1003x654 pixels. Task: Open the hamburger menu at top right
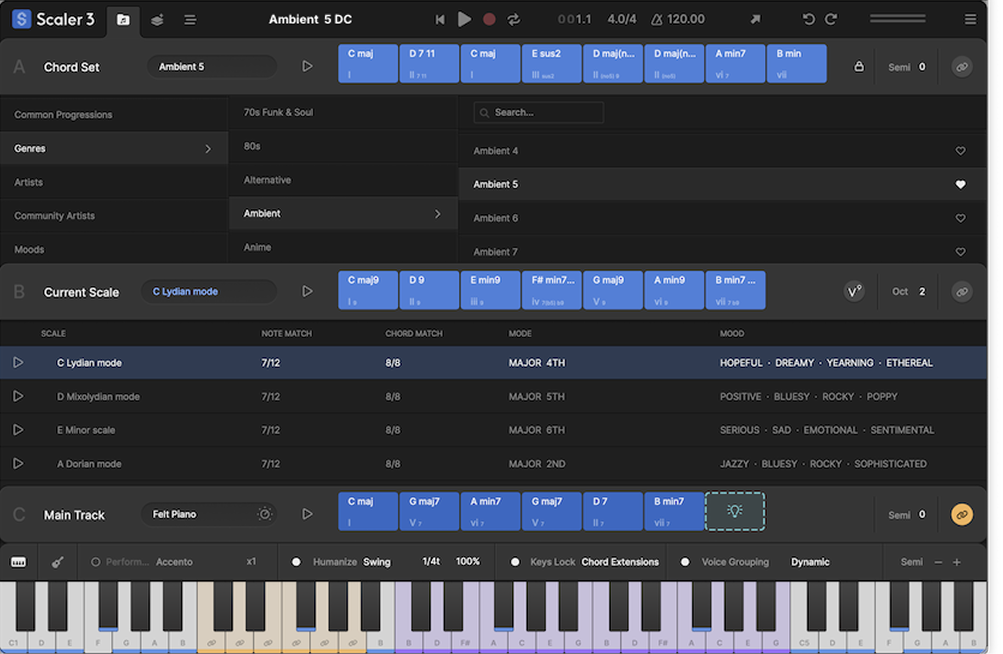970,19
